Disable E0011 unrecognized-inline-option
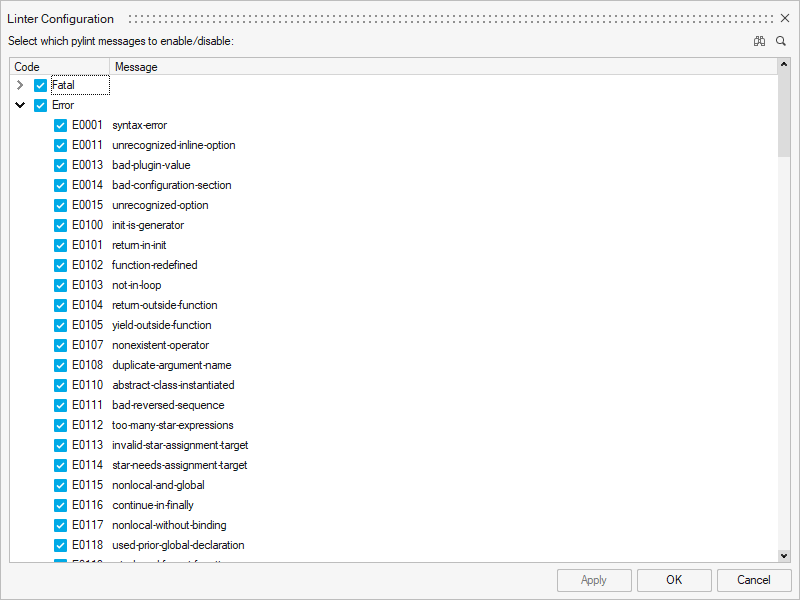This screenshot has width=800, height=600. [x=60, y=145]
